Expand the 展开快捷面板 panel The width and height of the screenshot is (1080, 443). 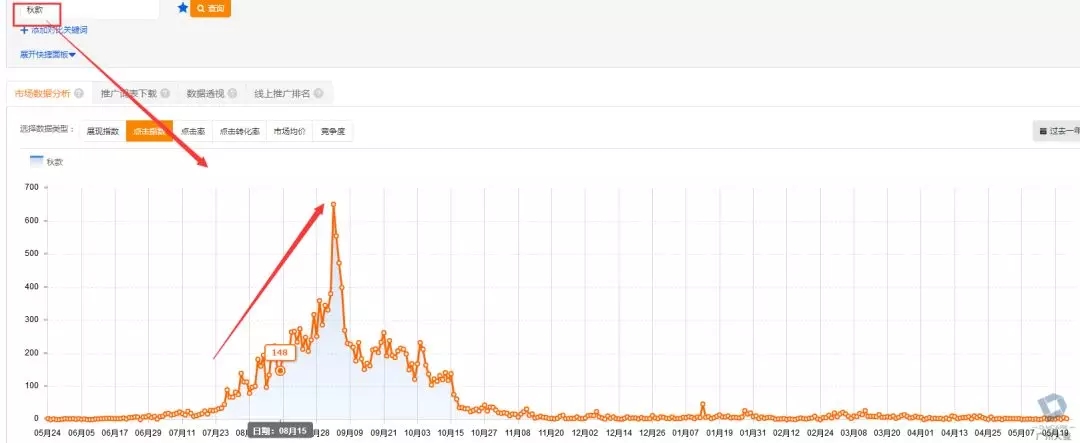point(47,54)
